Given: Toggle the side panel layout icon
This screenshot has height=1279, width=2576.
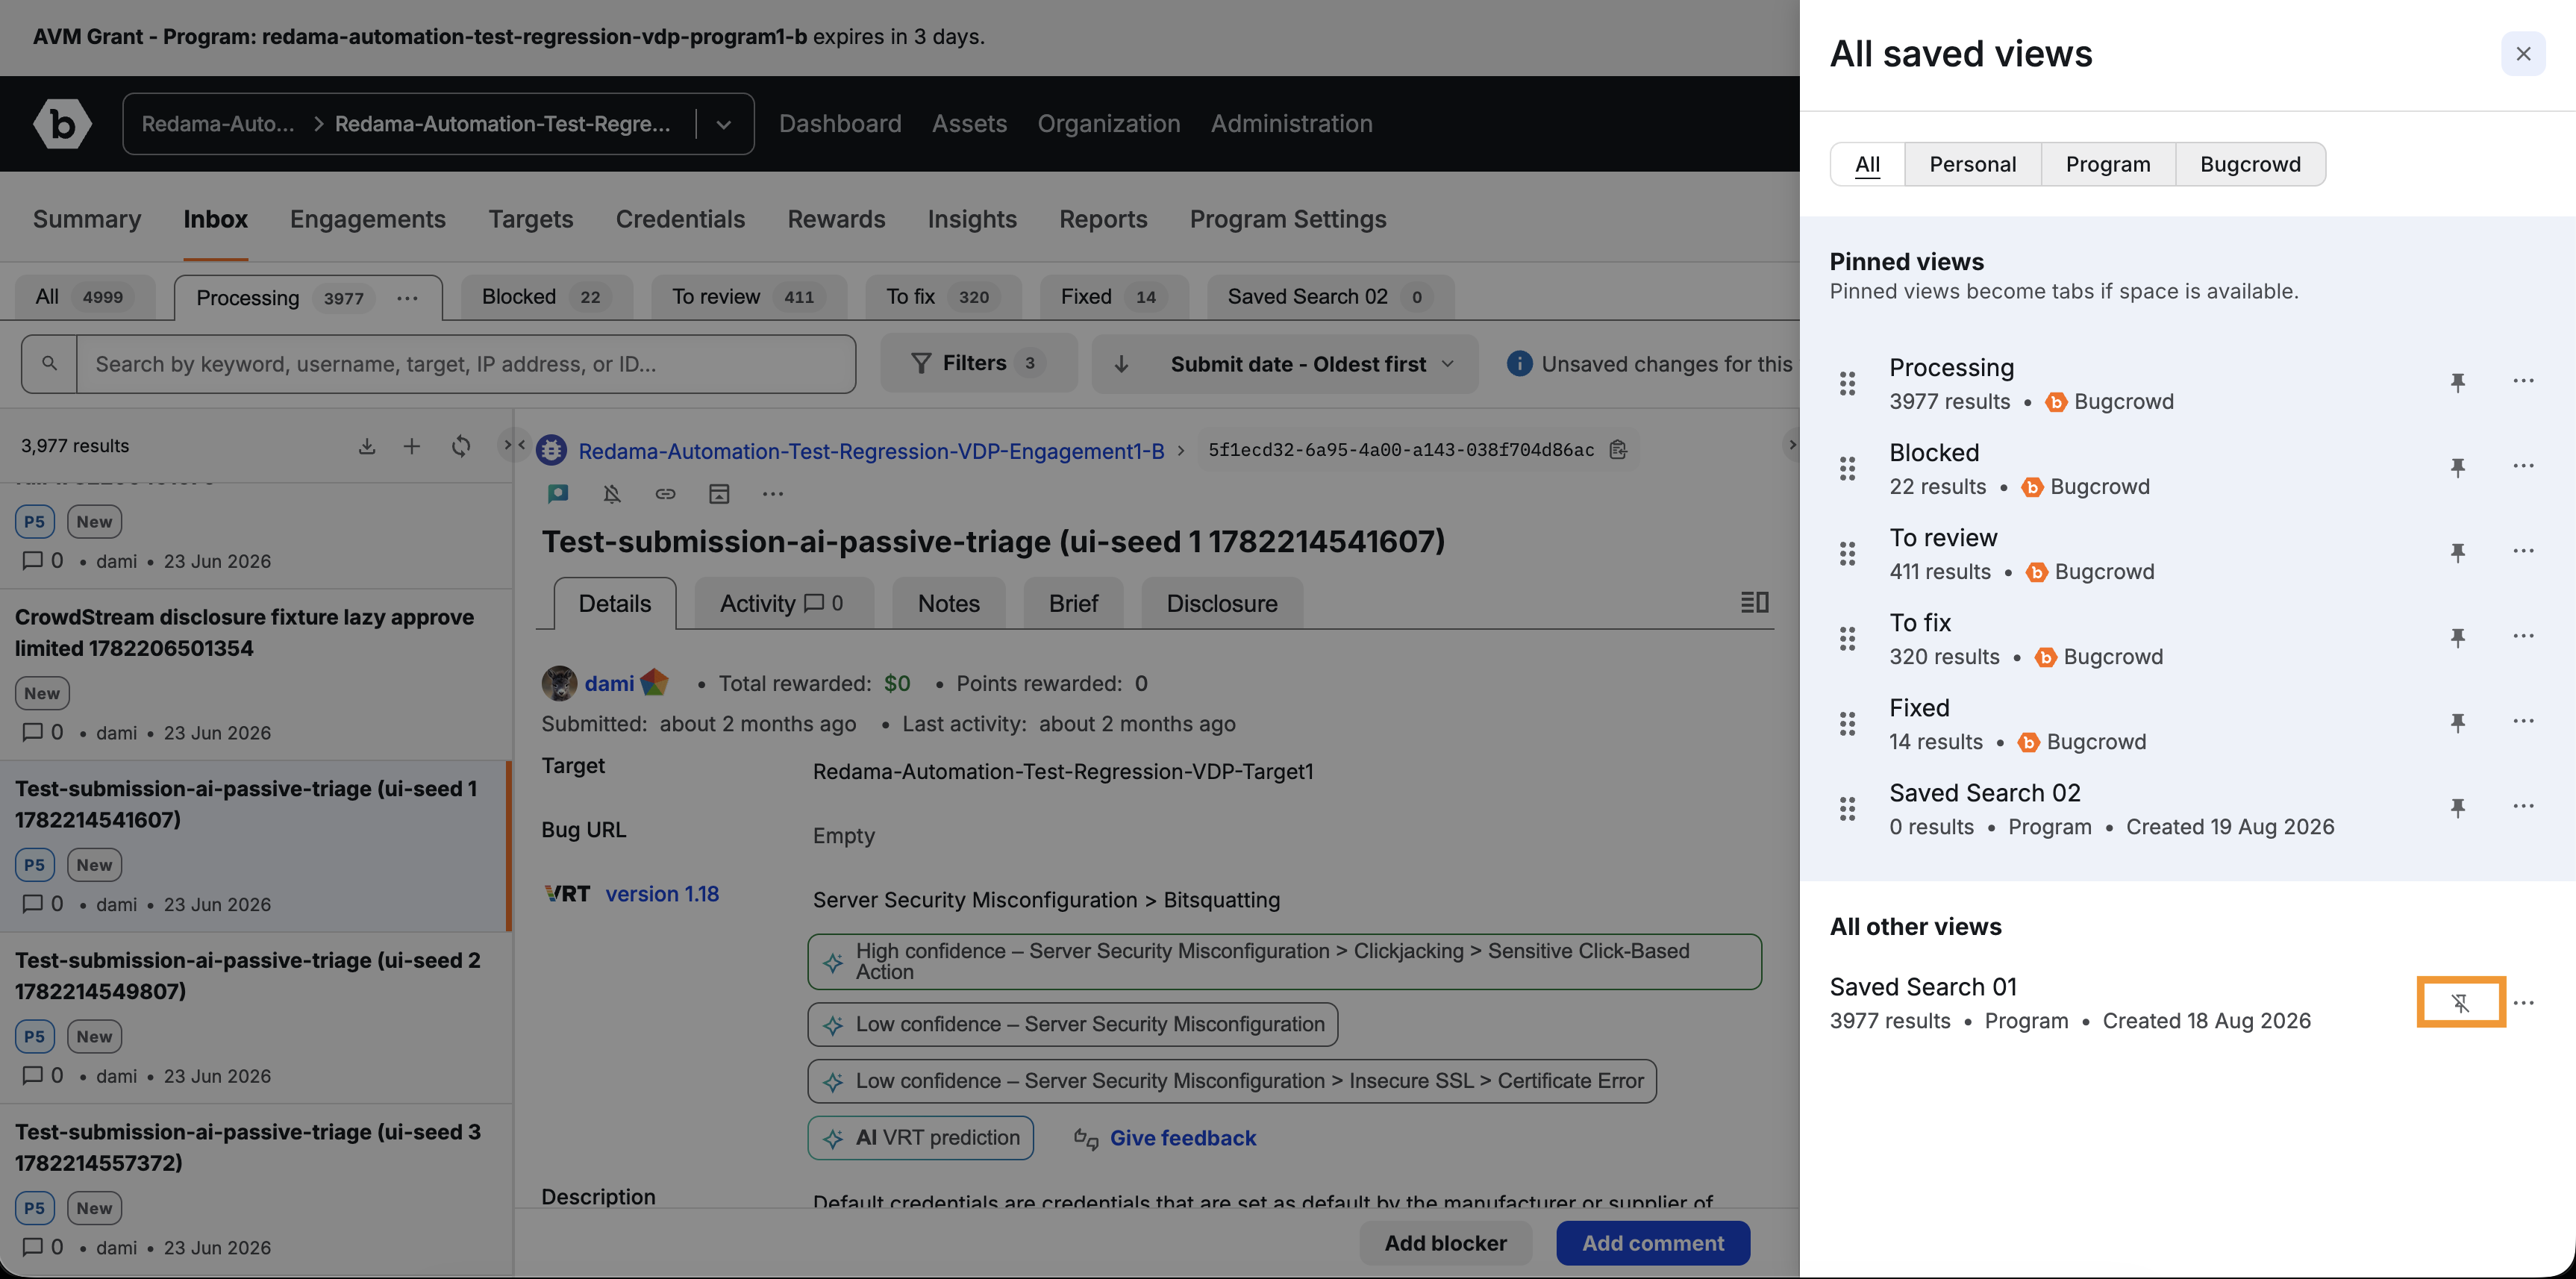Looking at the screenshot, I should (1755, 602).
